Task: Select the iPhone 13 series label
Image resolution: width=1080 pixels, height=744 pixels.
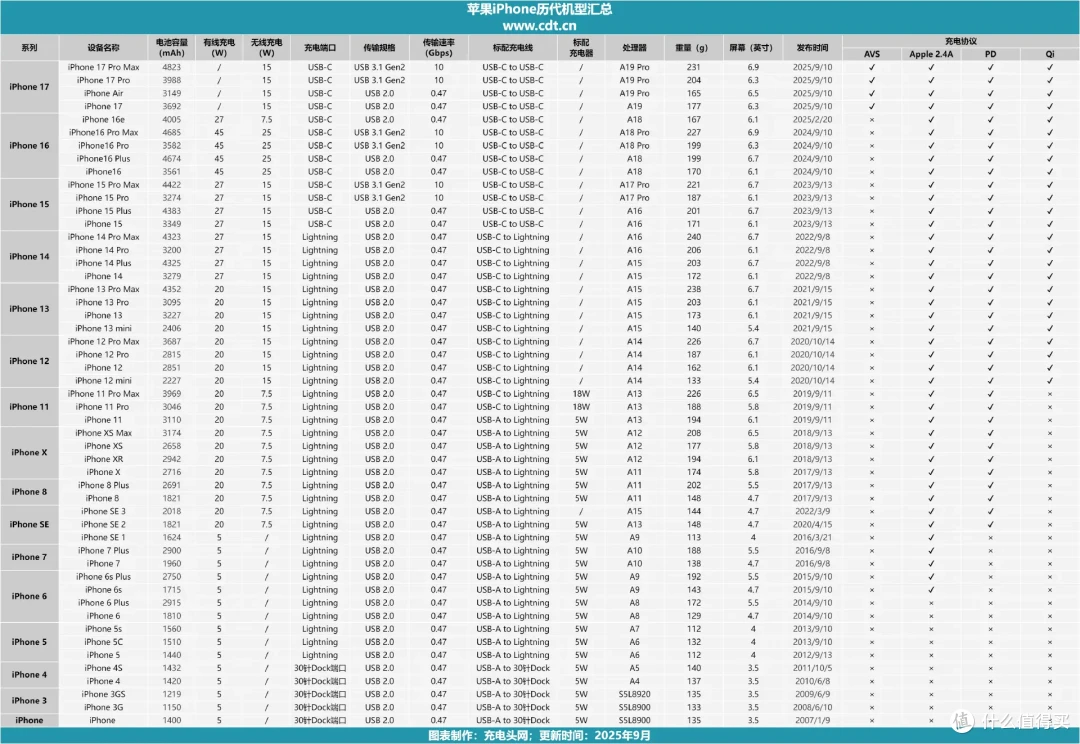Action: coord(29,309)
